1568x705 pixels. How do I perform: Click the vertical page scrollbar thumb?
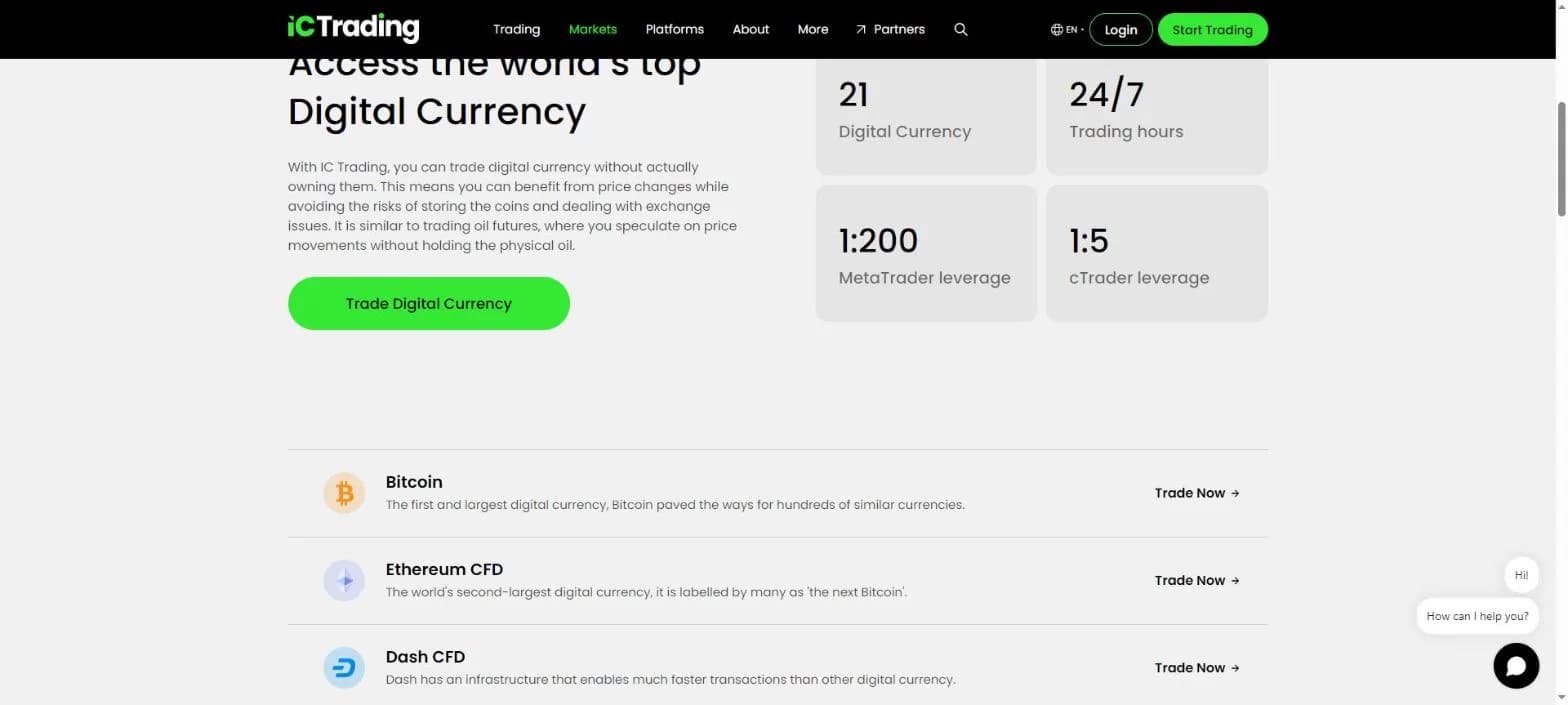[1561, 158]
